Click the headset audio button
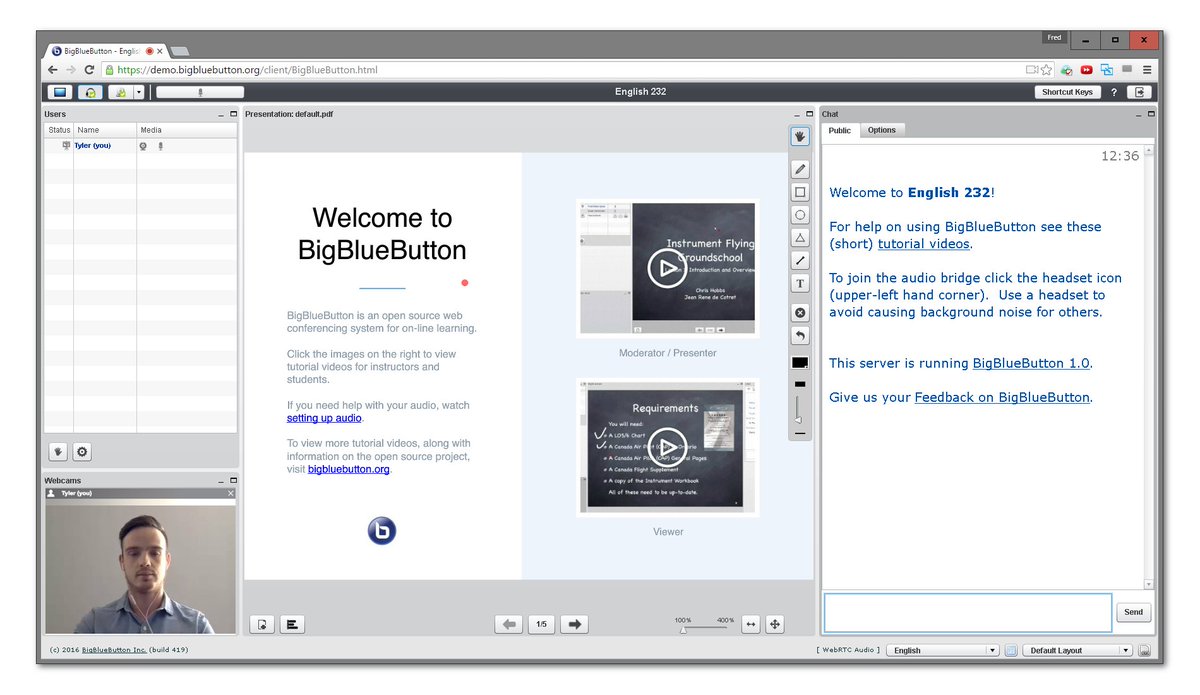This screenshot has height=695, width=1200. [x=91, y=92]
